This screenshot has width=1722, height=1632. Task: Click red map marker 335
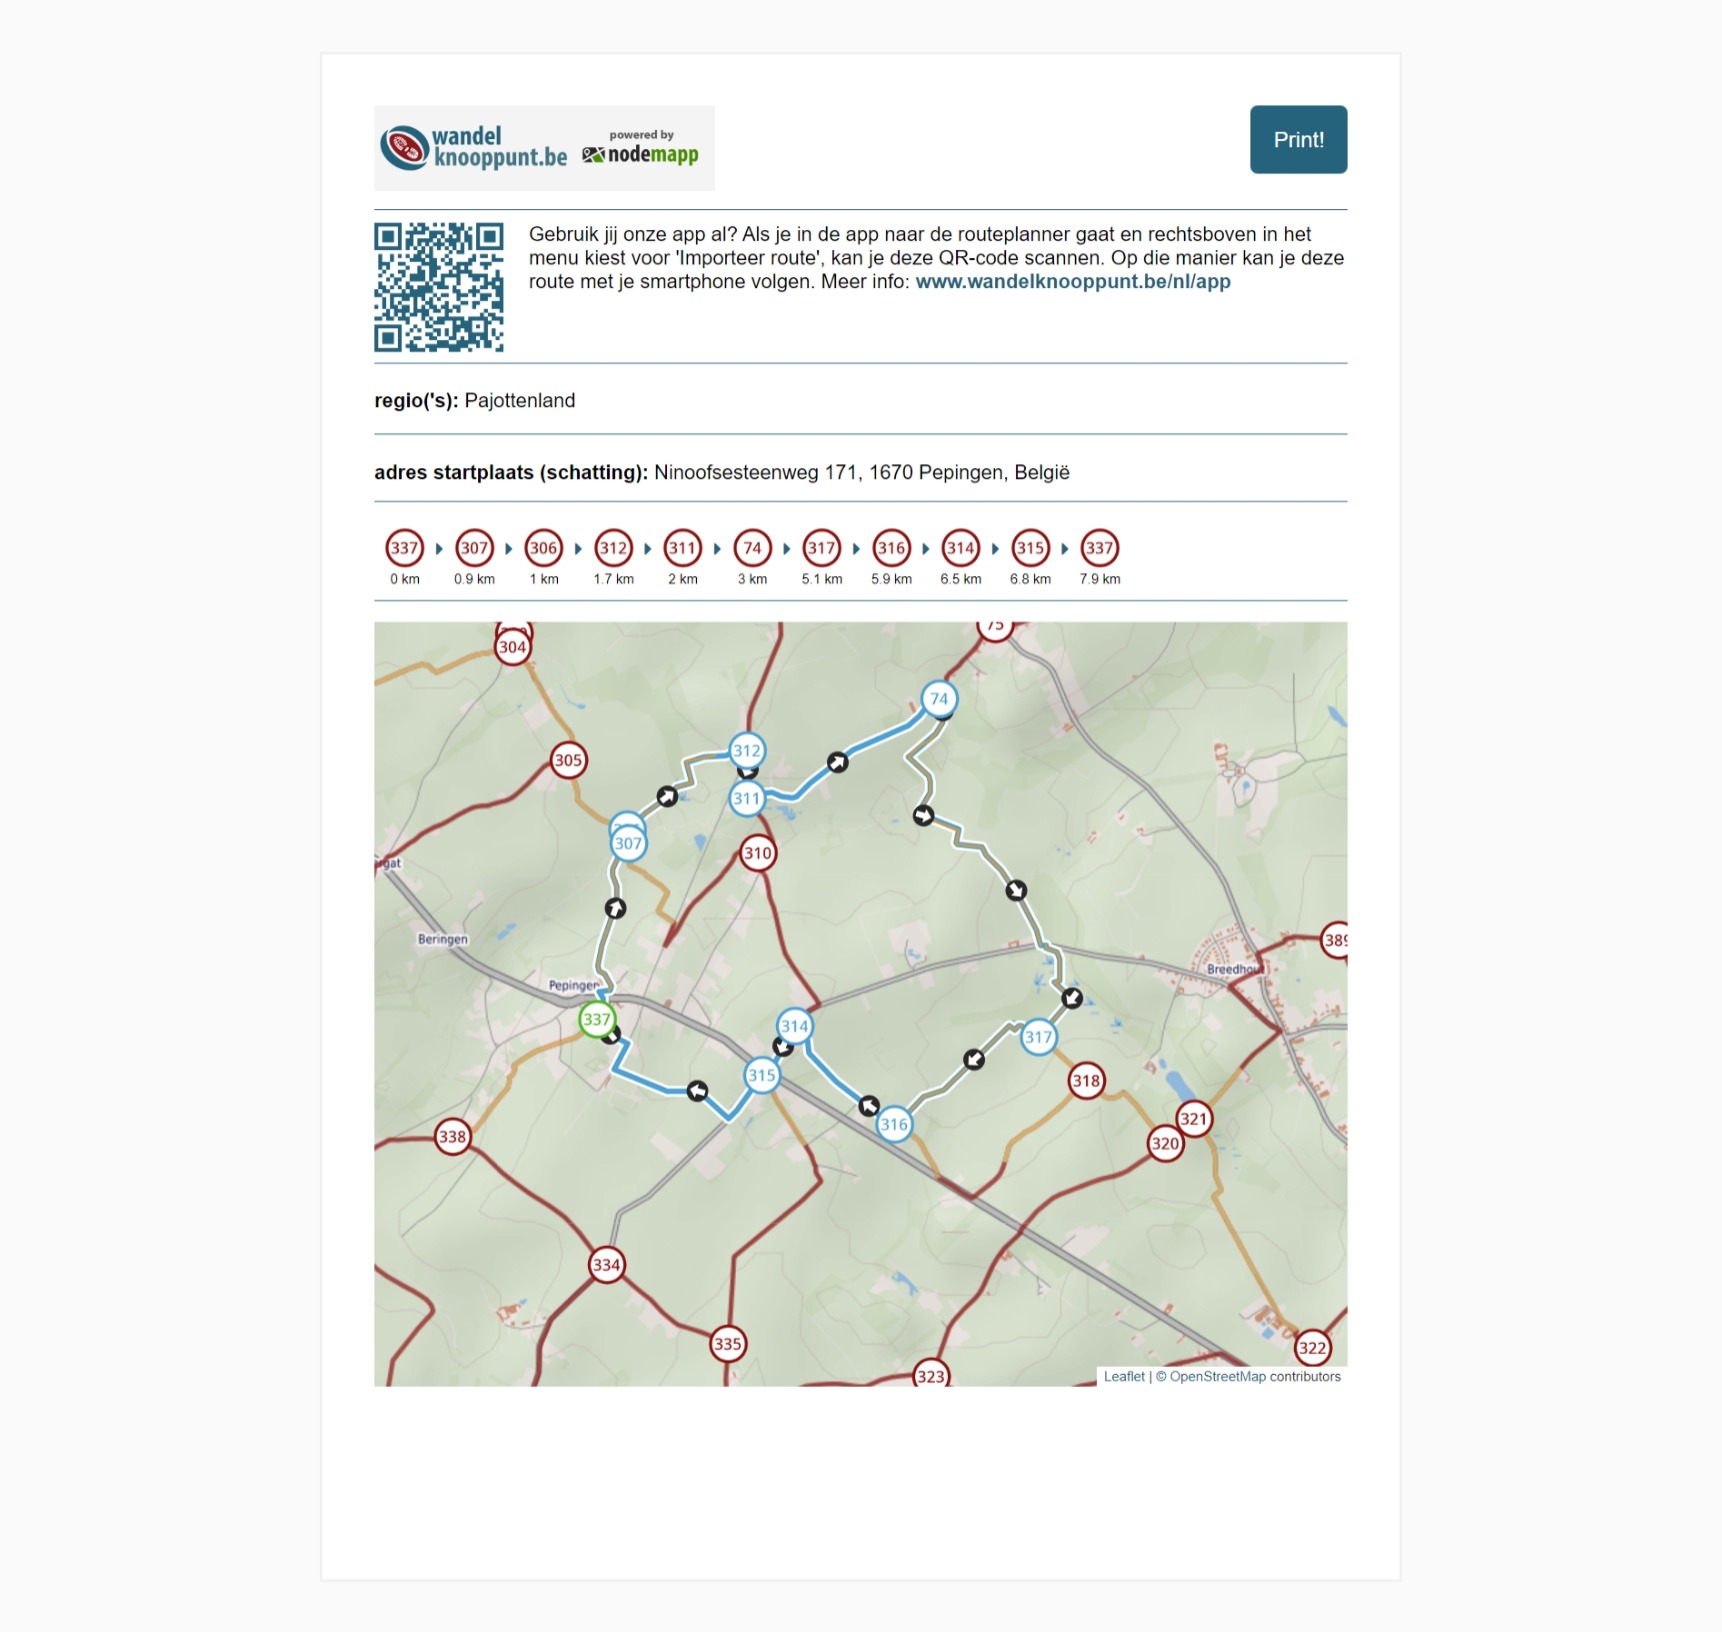click(727, 1344)
